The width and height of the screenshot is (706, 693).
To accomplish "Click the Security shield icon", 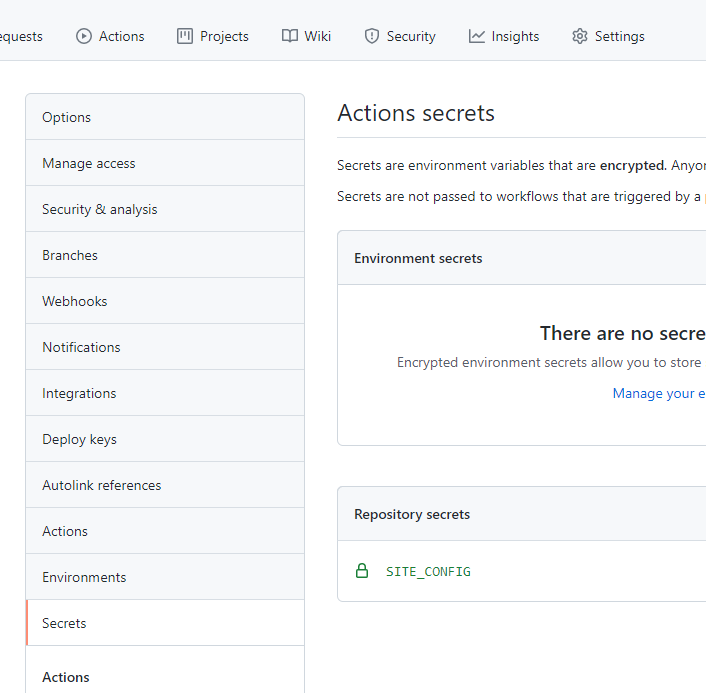I will click(371, 36).
